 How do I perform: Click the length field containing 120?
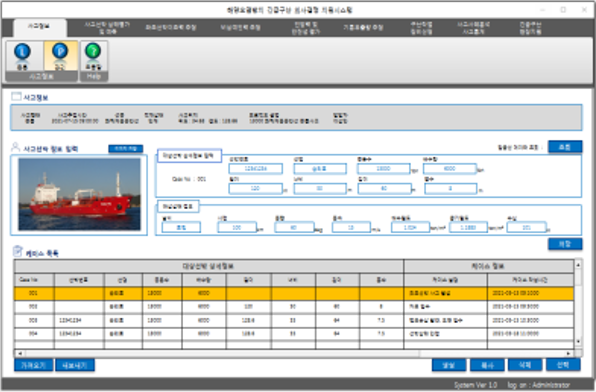coord(255,188)
